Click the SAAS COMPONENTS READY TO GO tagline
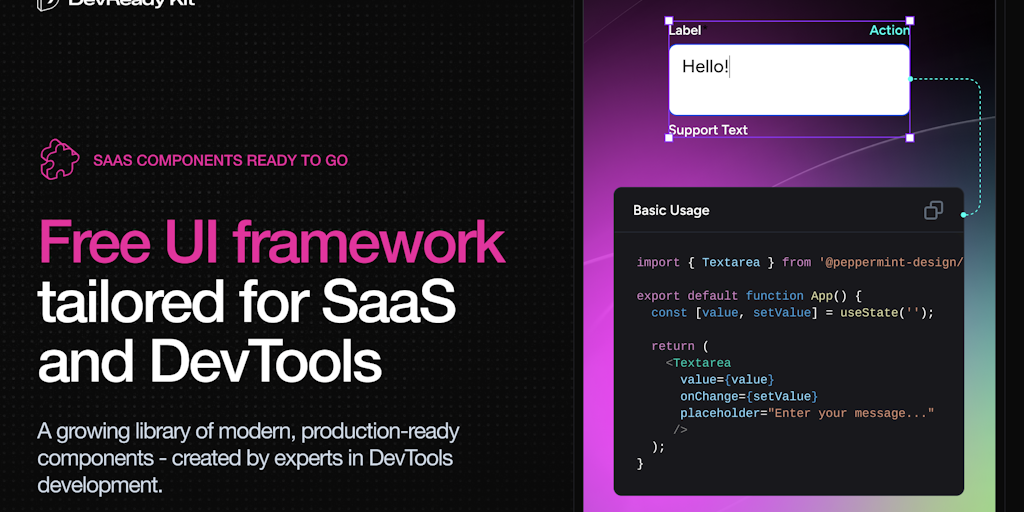 tap(220, 160)
